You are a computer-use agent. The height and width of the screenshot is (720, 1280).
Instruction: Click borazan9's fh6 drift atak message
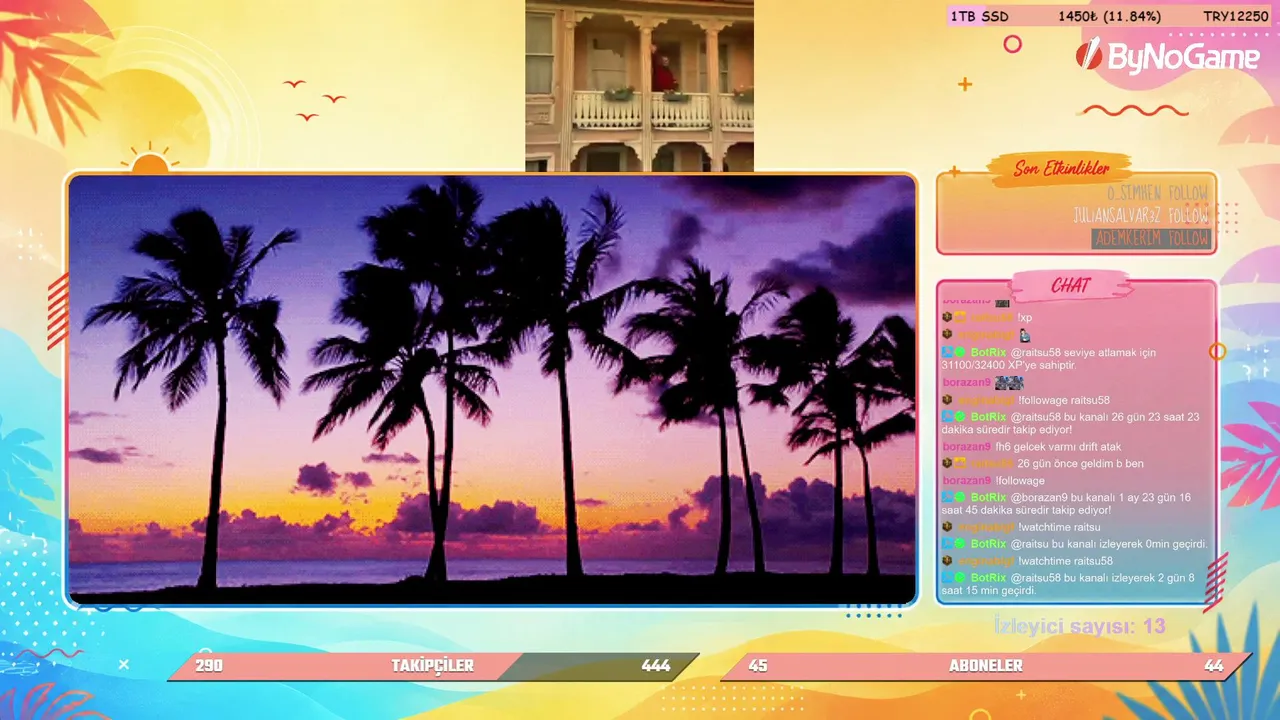pyautogui.click(x=1058, y=447)
